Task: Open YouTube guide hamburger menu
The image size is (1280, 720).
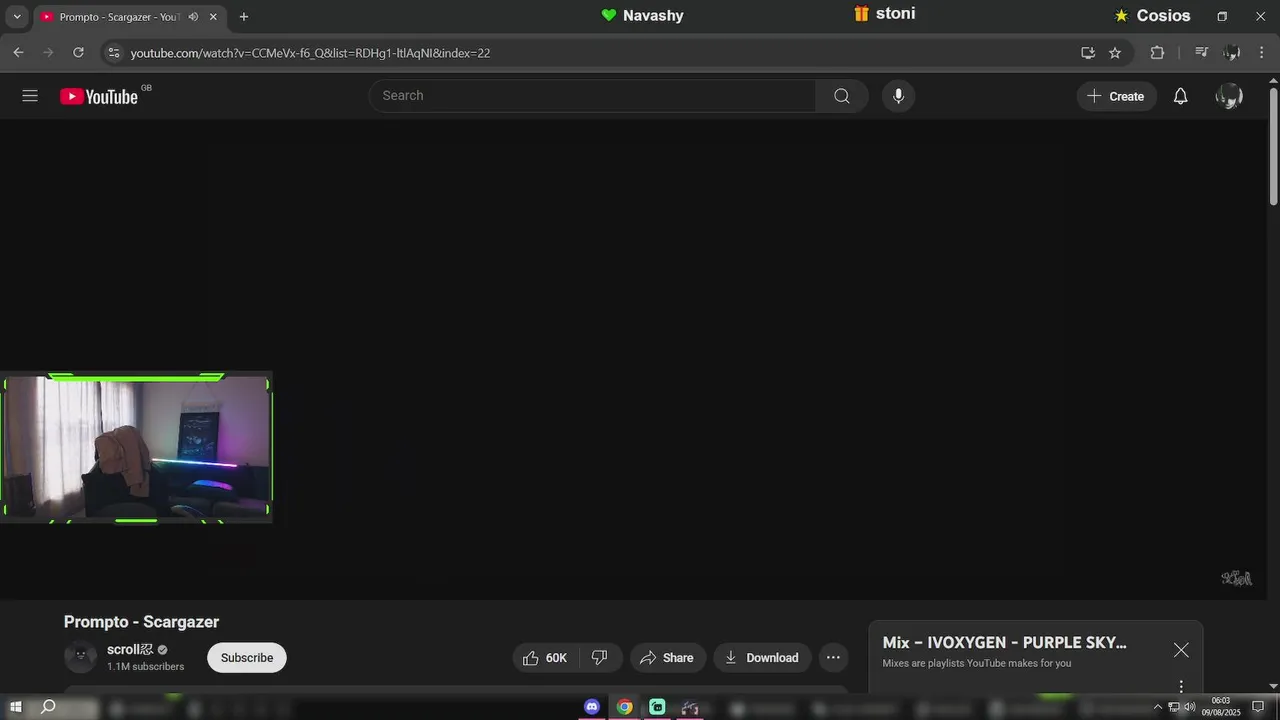Action: (x=30, y=96)
